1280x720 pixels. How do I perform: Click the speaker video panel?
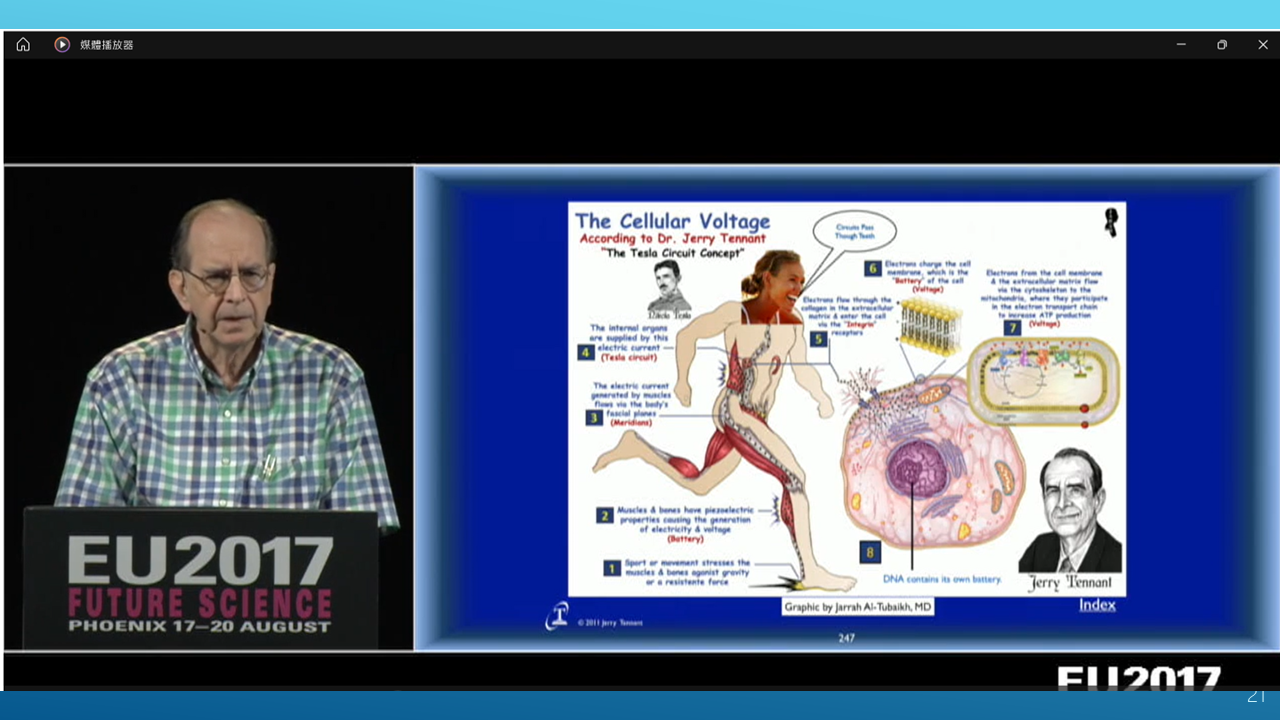pyautogui.click(x=209, y=408)
